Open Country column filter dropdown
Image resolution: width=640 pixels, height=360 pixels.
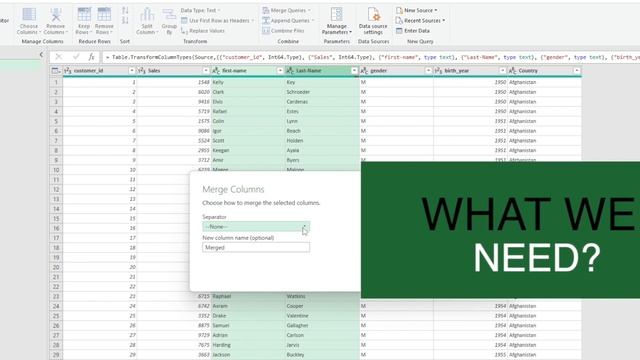point(577,71)
